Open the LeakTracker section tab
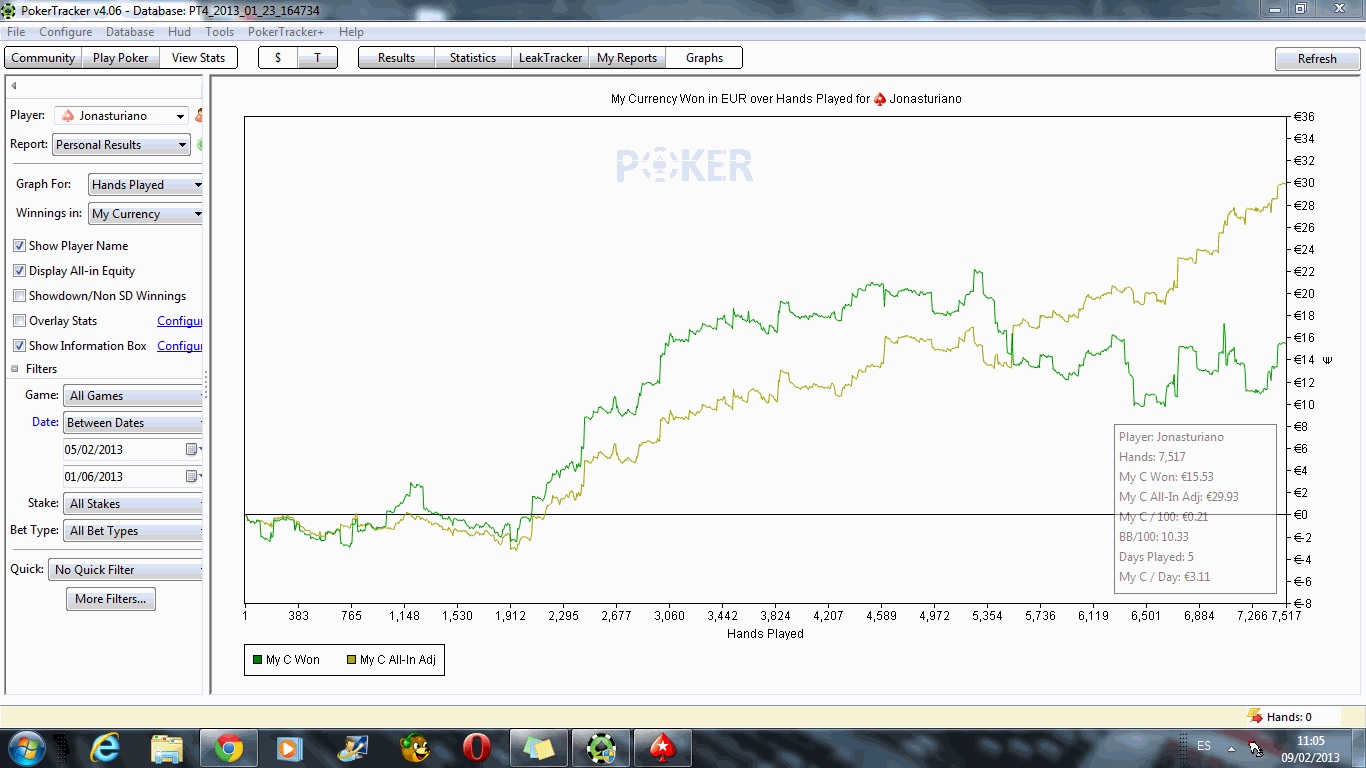The width and height of the screenshot is (1366, 768). point(550,58)
